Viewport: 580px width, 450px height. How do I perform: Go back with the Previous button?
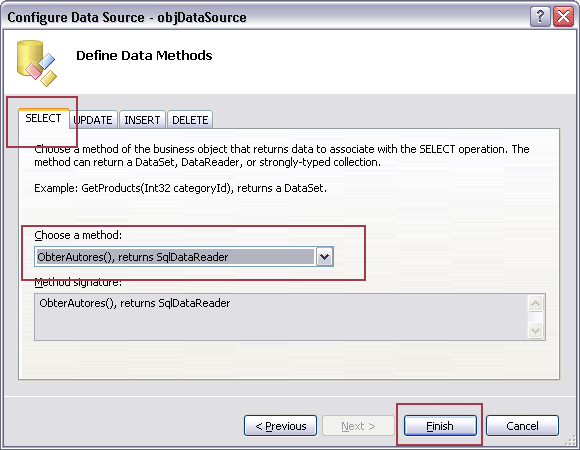(x=280, y=426)
